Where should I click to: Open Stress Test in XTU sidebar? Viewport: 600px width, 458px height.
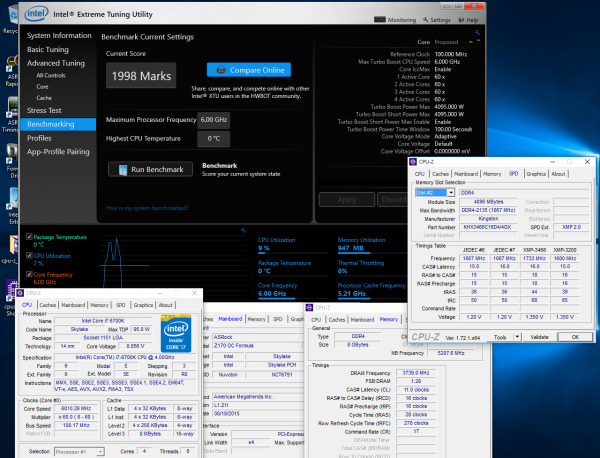[x=44, y=111]
